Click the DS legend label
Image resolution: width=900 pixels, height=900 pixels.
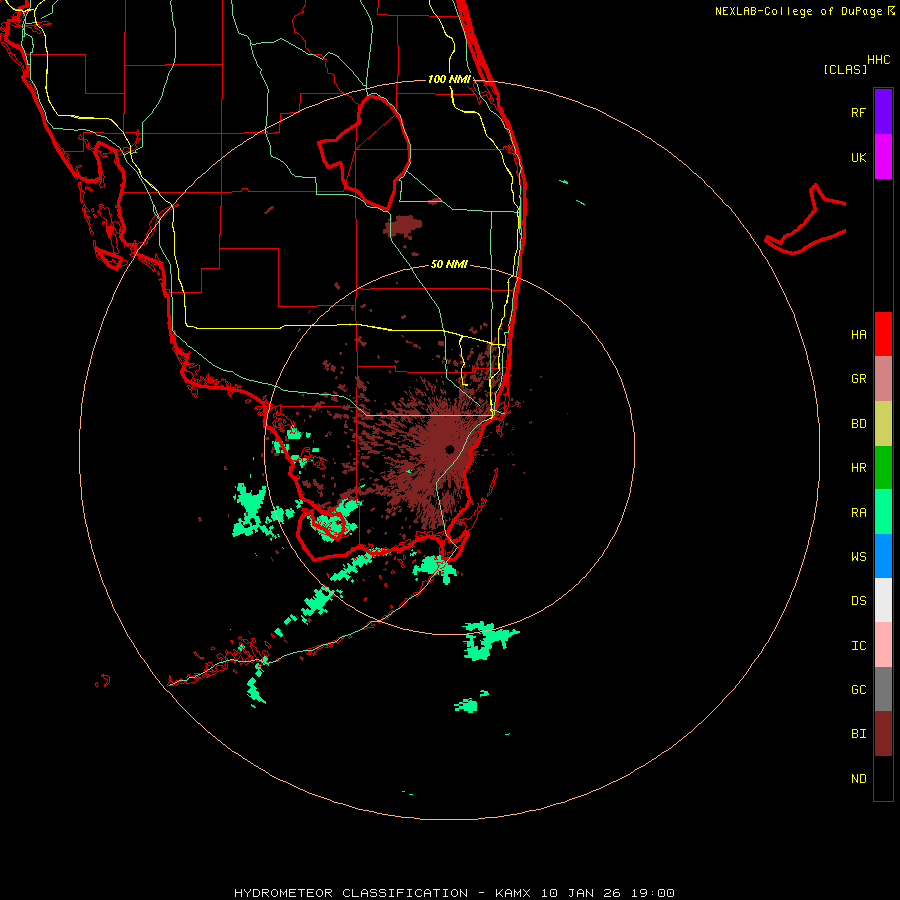(x=858, y=601)
